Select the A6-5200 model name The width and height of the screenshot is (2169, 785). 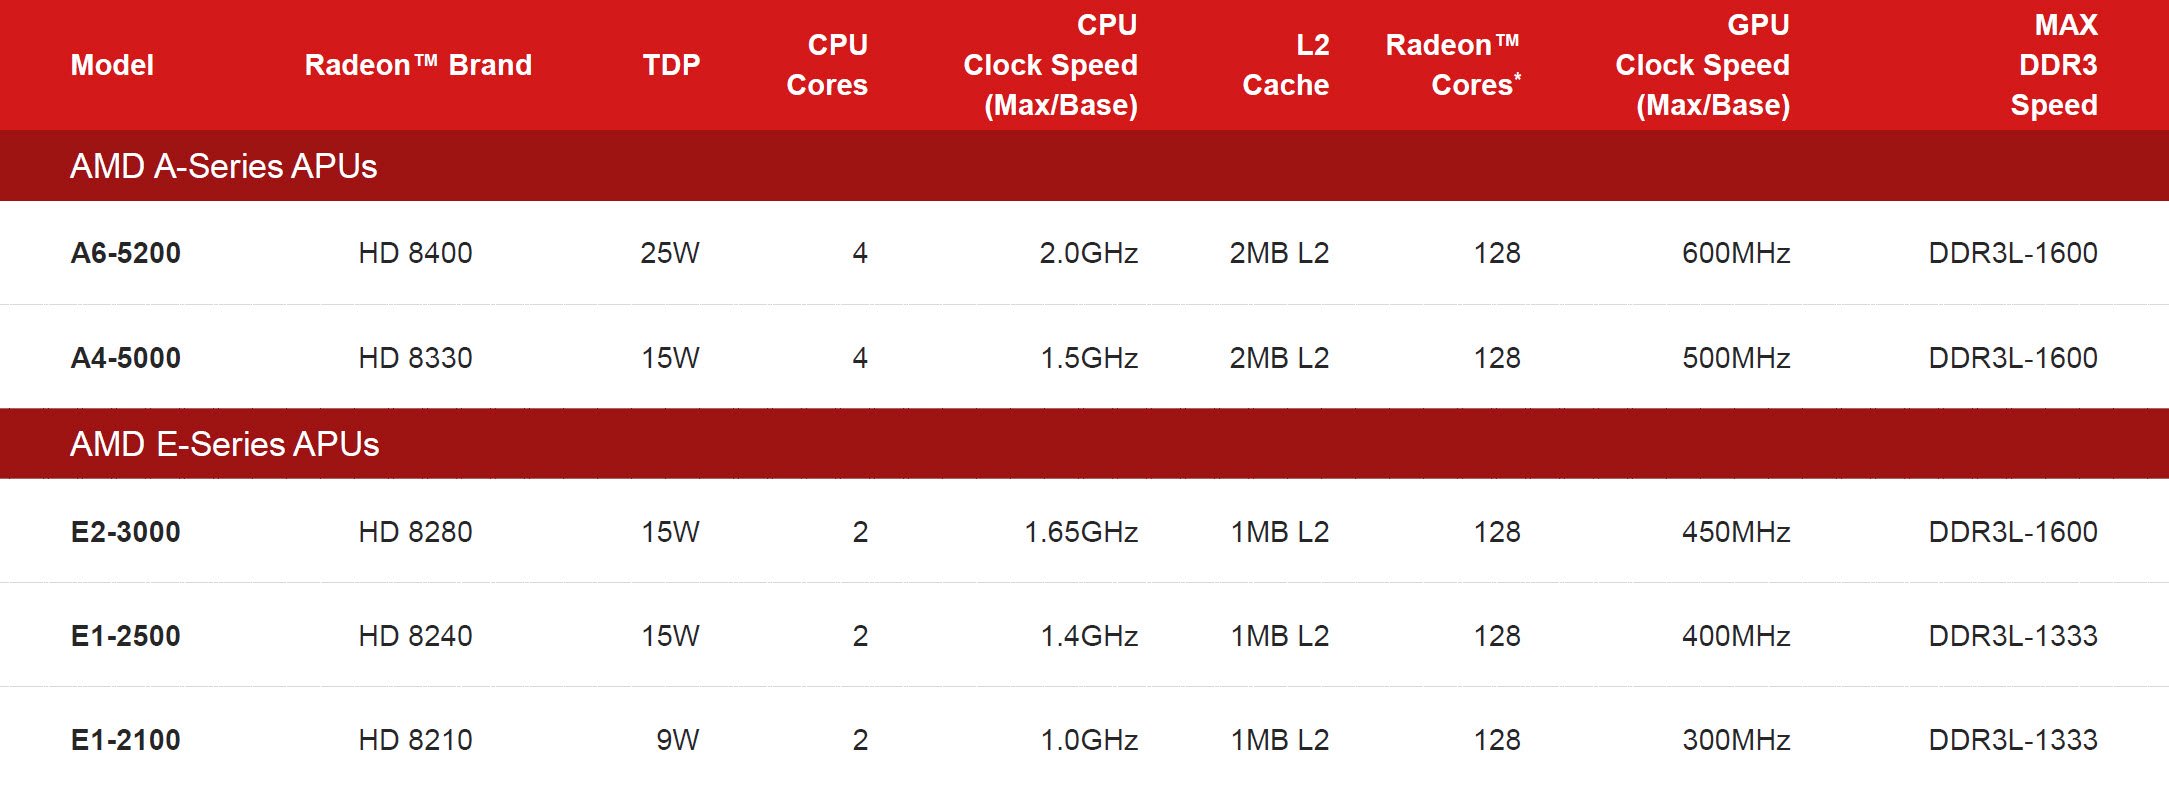pos(126,253)
